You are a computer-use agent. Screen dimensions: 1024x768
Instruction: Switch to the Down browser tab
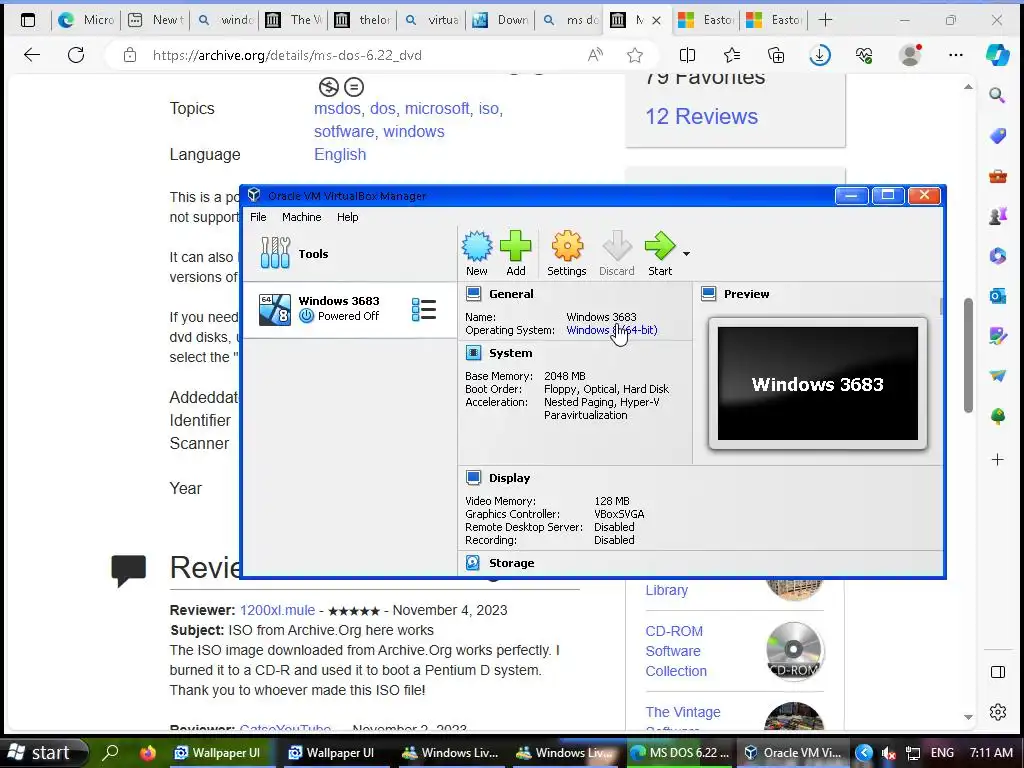(501, 20)
